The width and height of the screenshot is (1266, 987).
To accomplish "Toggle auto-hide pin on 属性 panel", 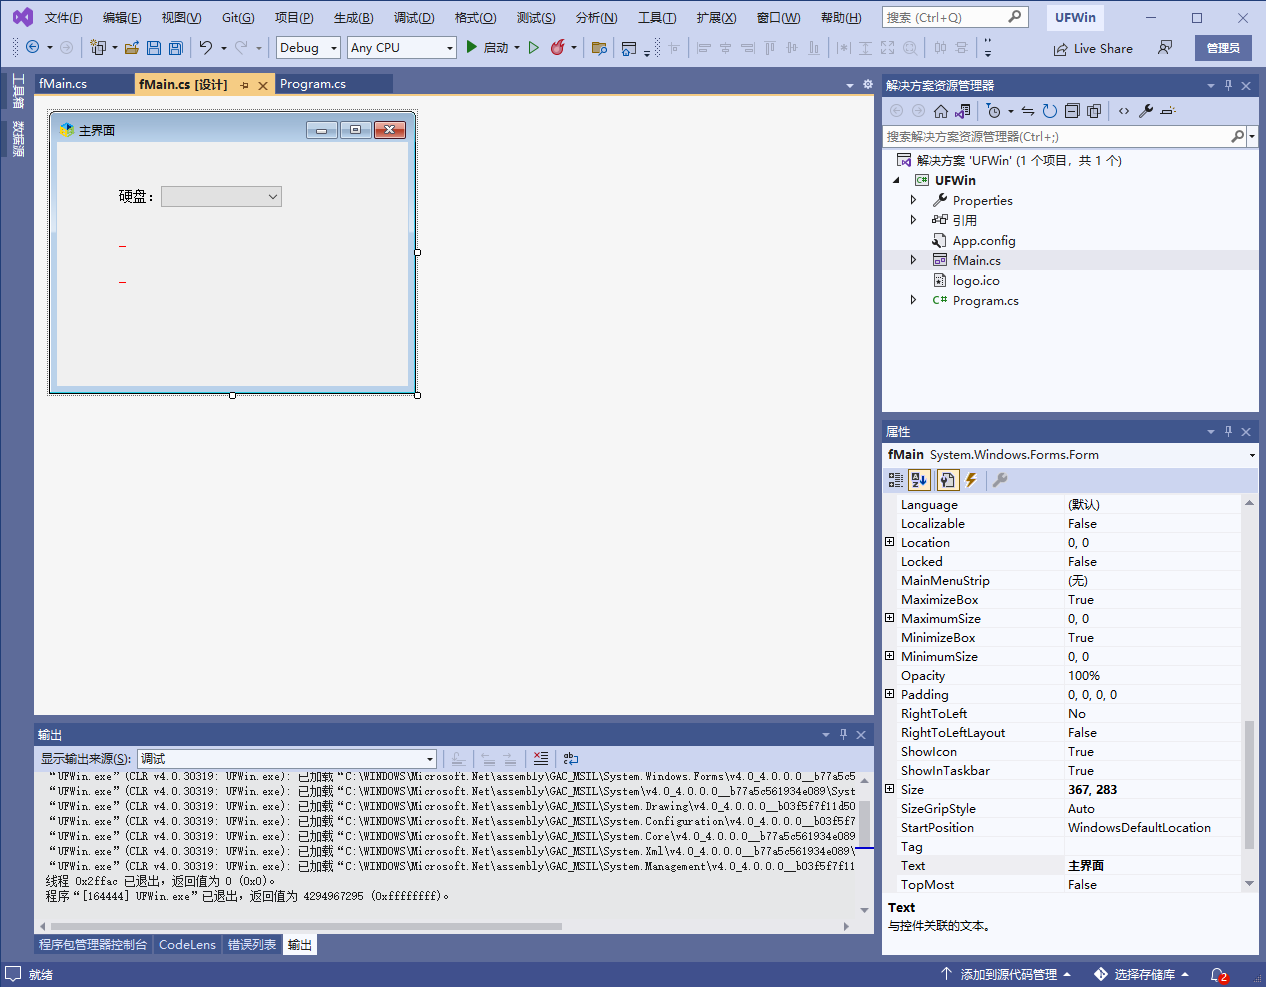I will 1228,432.
